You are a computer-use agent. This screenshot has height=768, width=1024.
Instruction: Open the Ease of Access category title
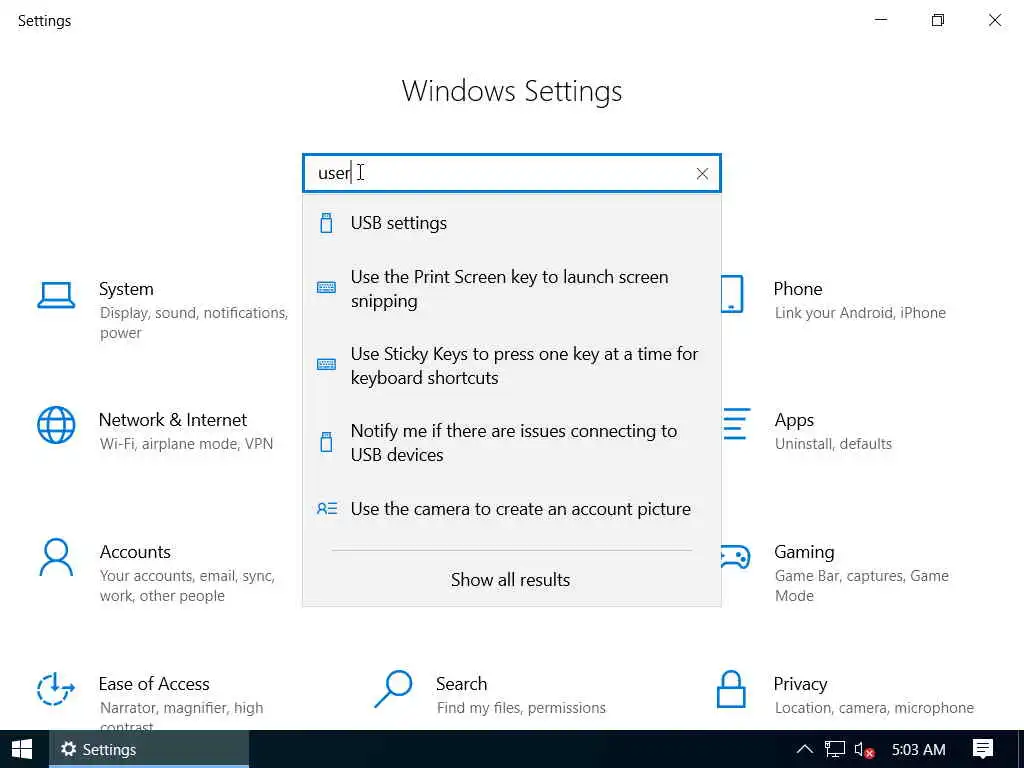click(154, 684)
